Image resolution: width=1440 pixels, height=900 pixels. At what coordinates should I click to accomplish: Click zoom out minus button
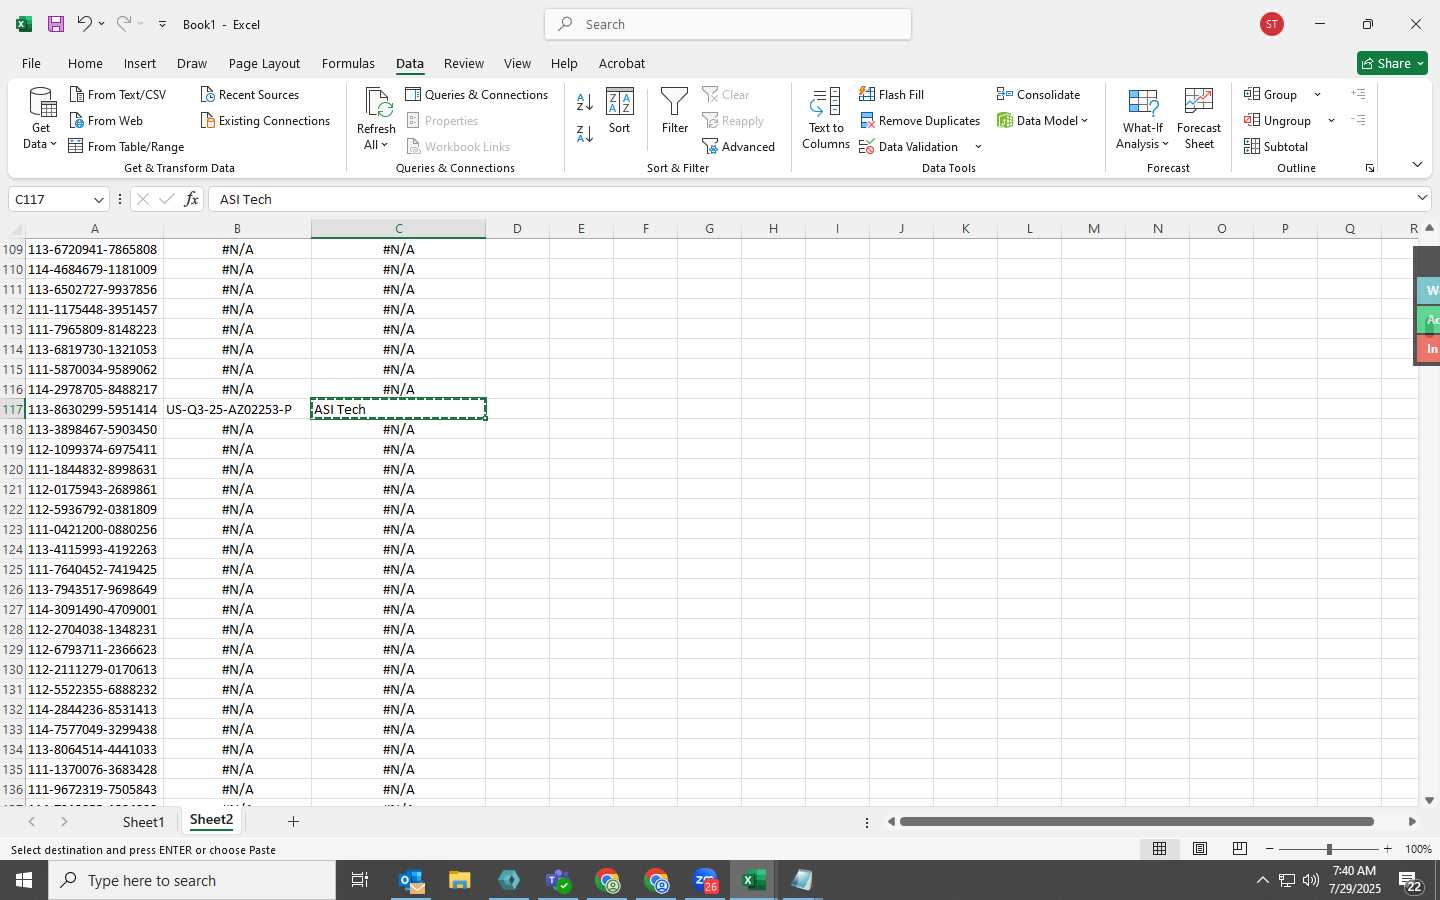coord(1270,849)
